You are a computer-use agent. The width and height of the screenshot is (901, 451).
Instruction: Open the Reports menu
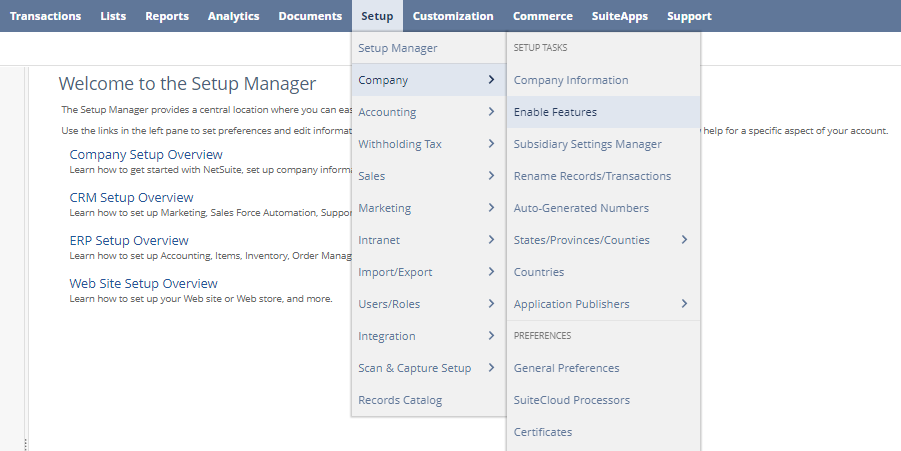pyautogui.click(x=167, y=16)
